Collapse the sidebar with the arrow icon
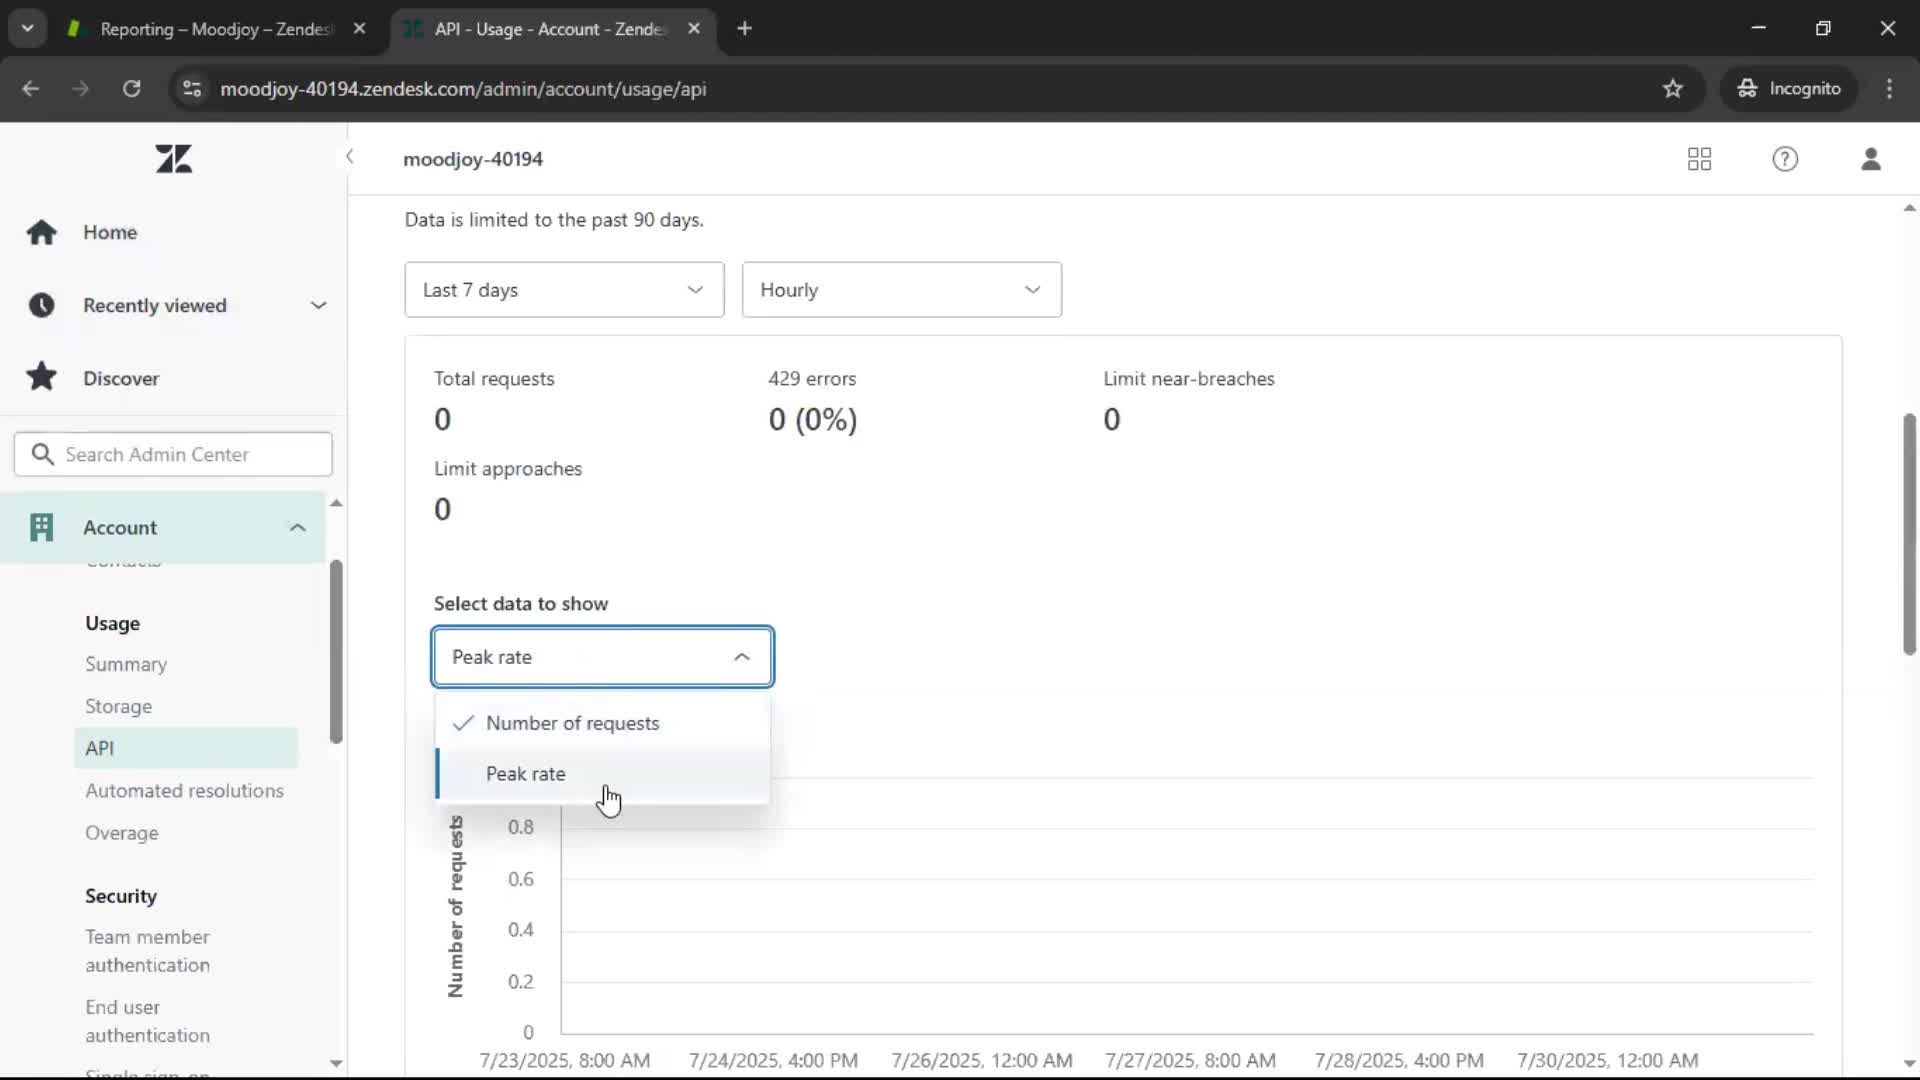 349,156
